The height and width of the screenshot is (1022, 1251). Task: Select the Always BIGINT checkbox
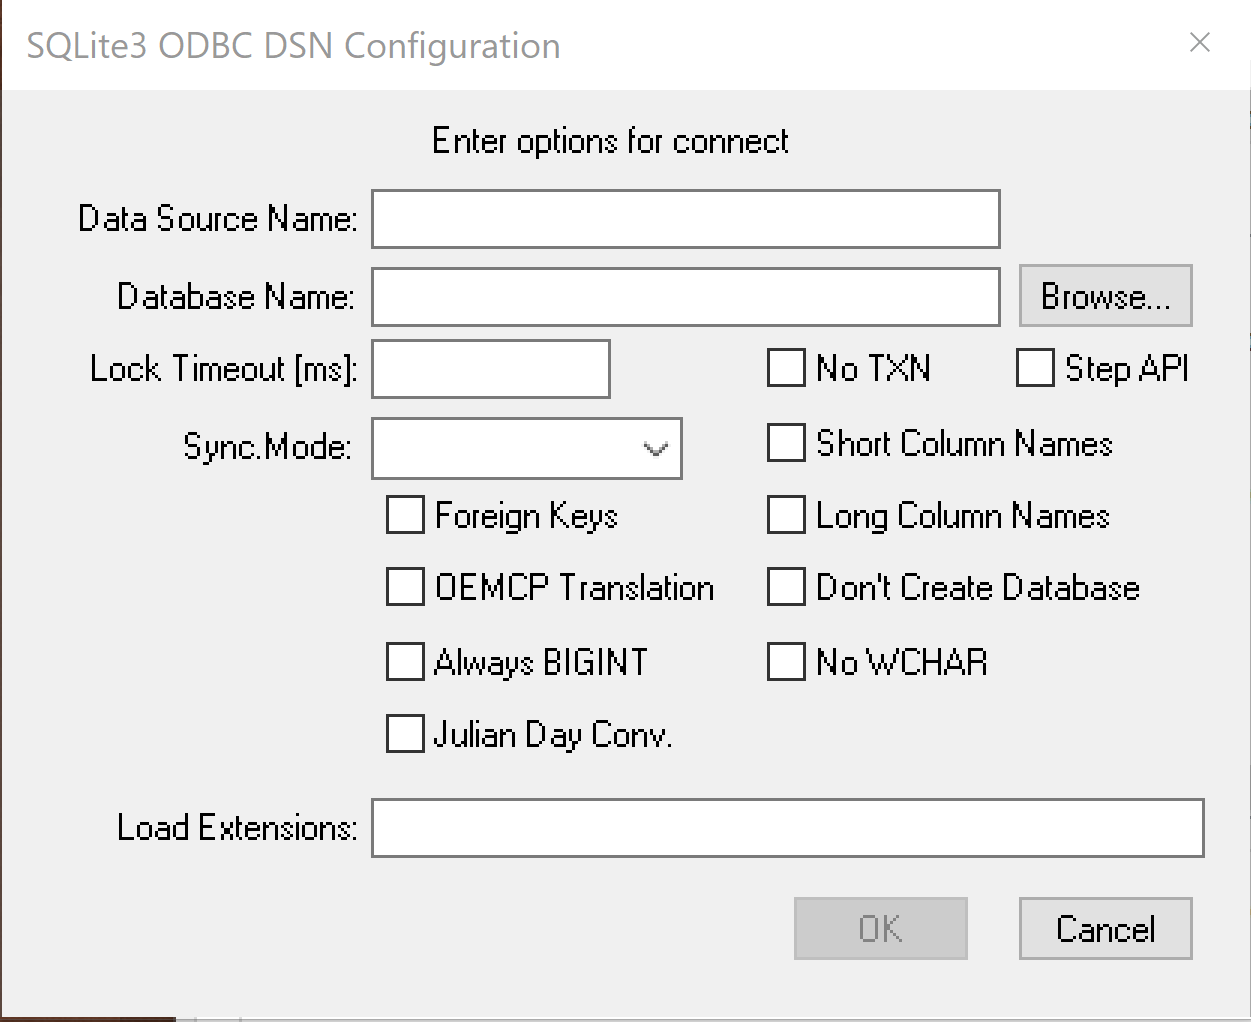tap(405, 662)
